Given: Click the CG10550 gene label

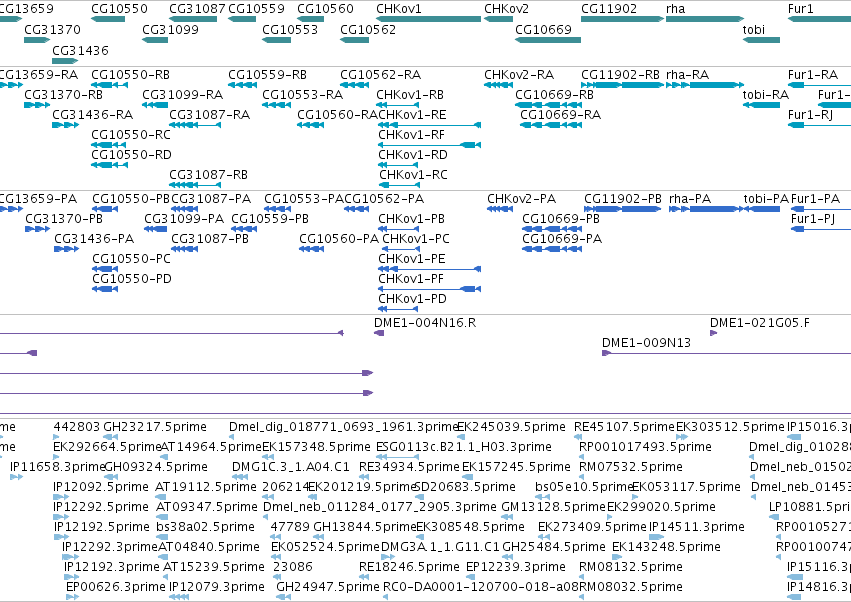Looking at the screenshot, I should click(x=119, y=9).
